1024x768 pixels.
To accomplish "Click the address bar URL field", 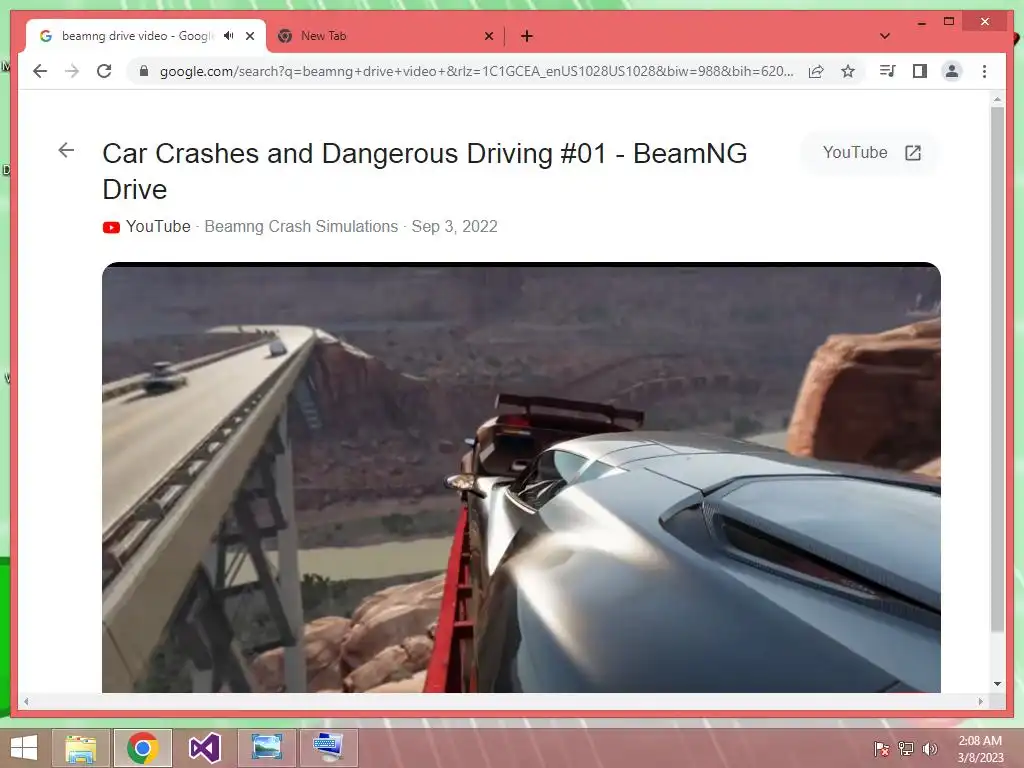I will click(477, 71).
